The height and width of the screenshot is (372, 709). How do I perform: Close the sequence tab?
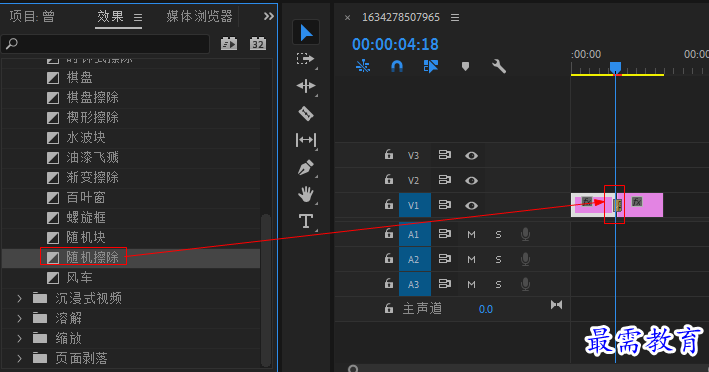347,18
